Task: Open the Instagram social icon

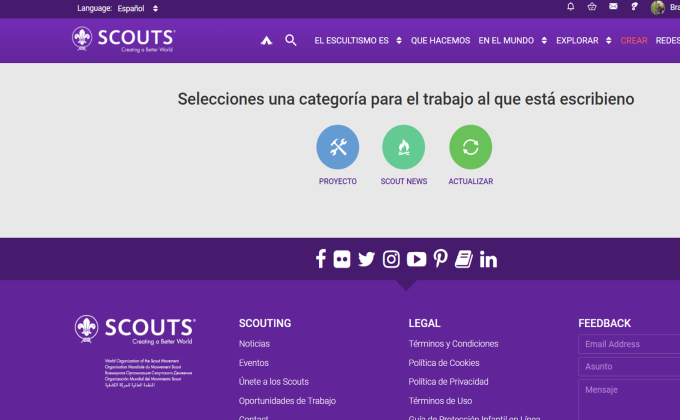Action: click(x=391, y=259)
